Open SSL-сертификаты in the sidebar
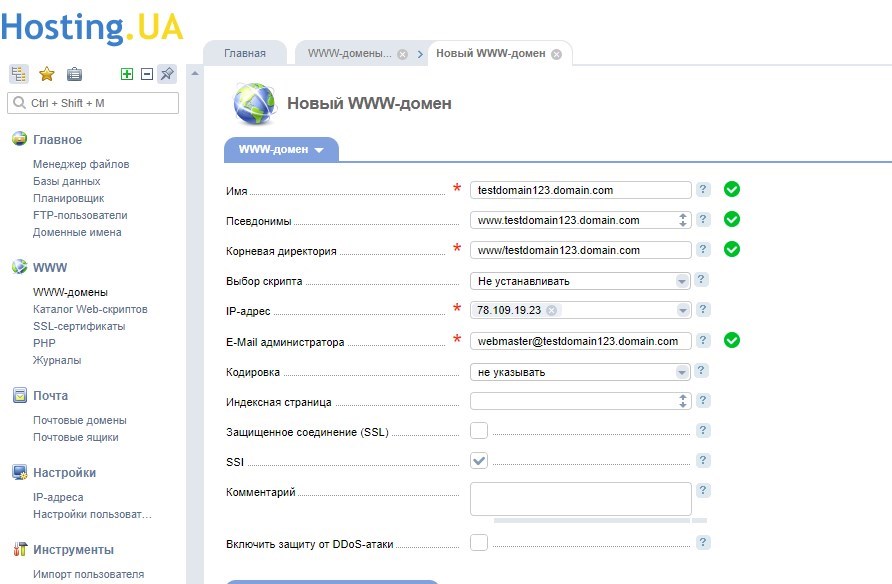This screenshot has width=892, height=584. click(x=79, y=326)
